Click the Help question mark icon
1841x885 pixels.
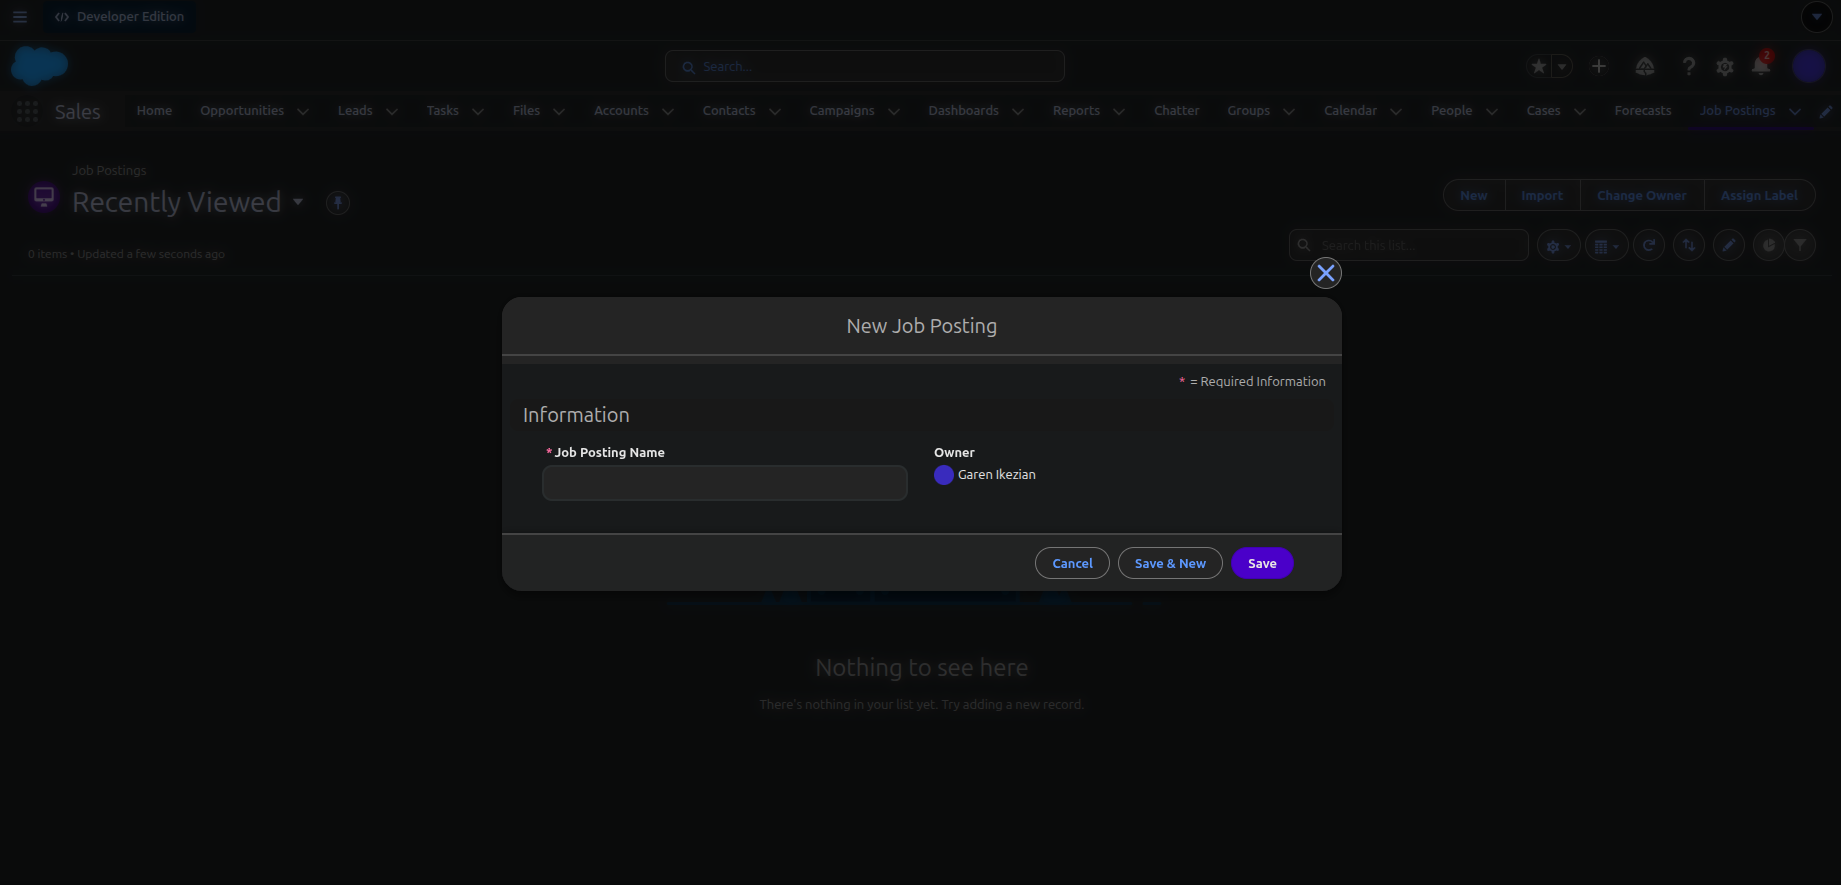(x=1688, y=67)
